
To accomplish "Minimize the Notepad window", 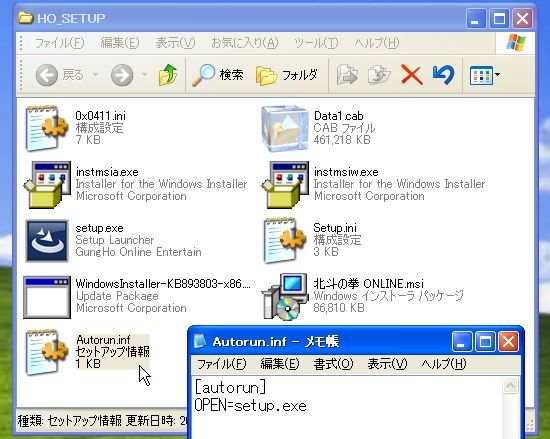I will tap(462, 341).
